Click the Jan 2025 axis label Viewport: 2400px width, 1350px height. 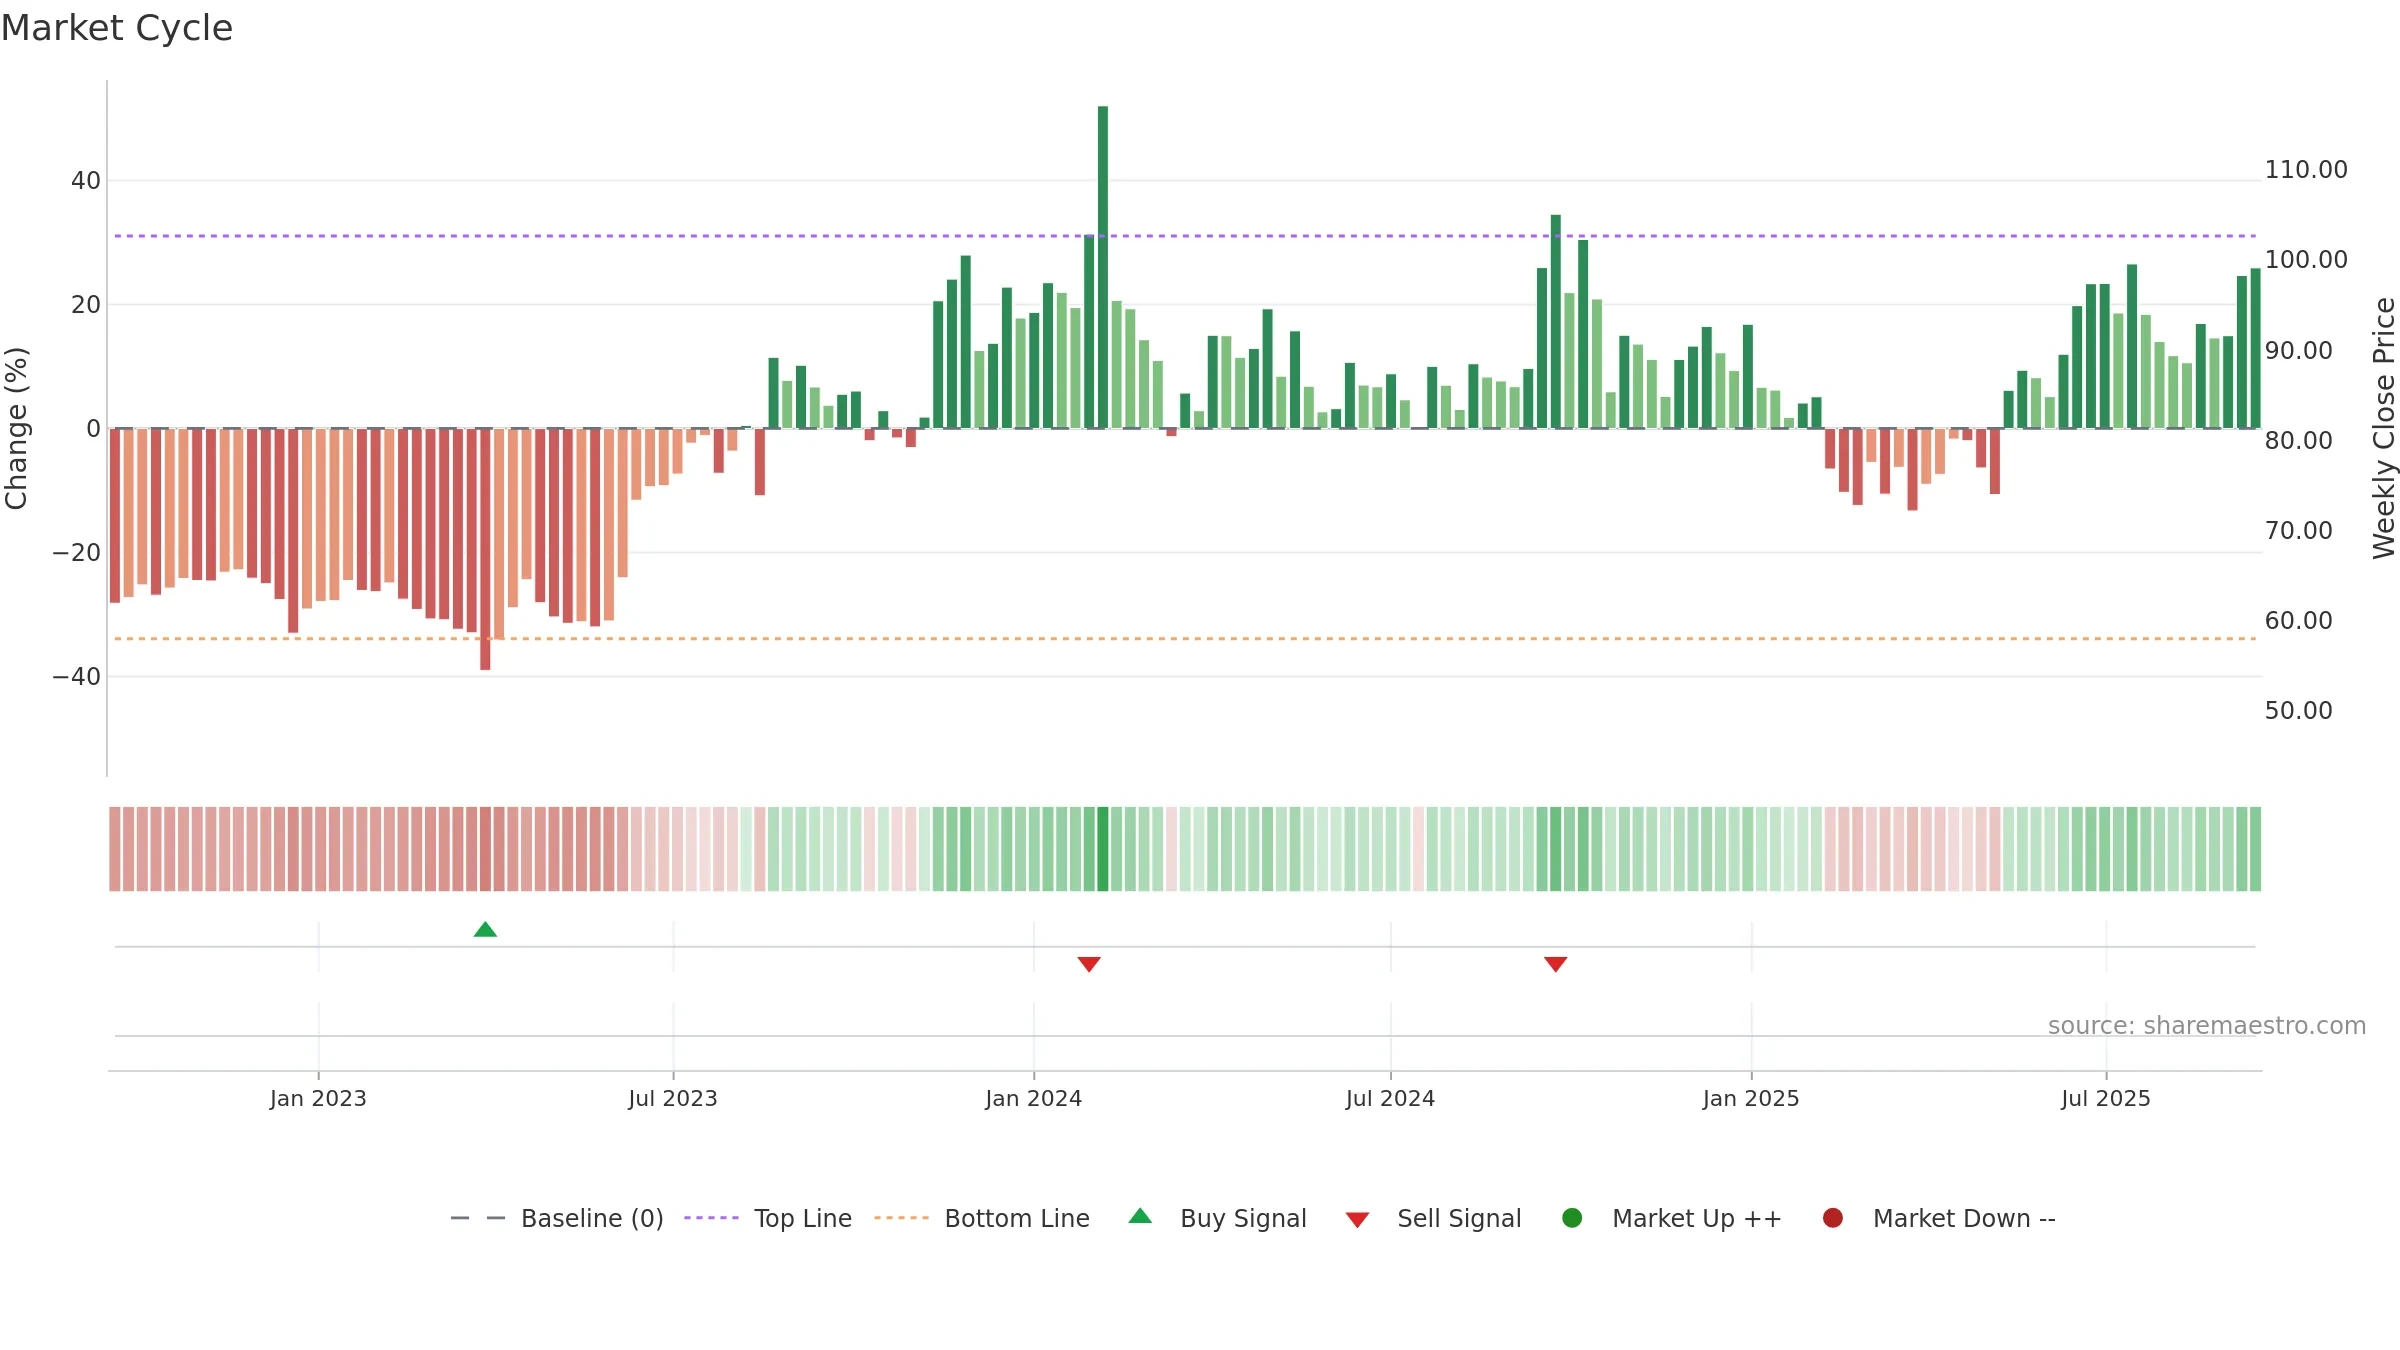pyautogui.click(x=1751, y=1098)
